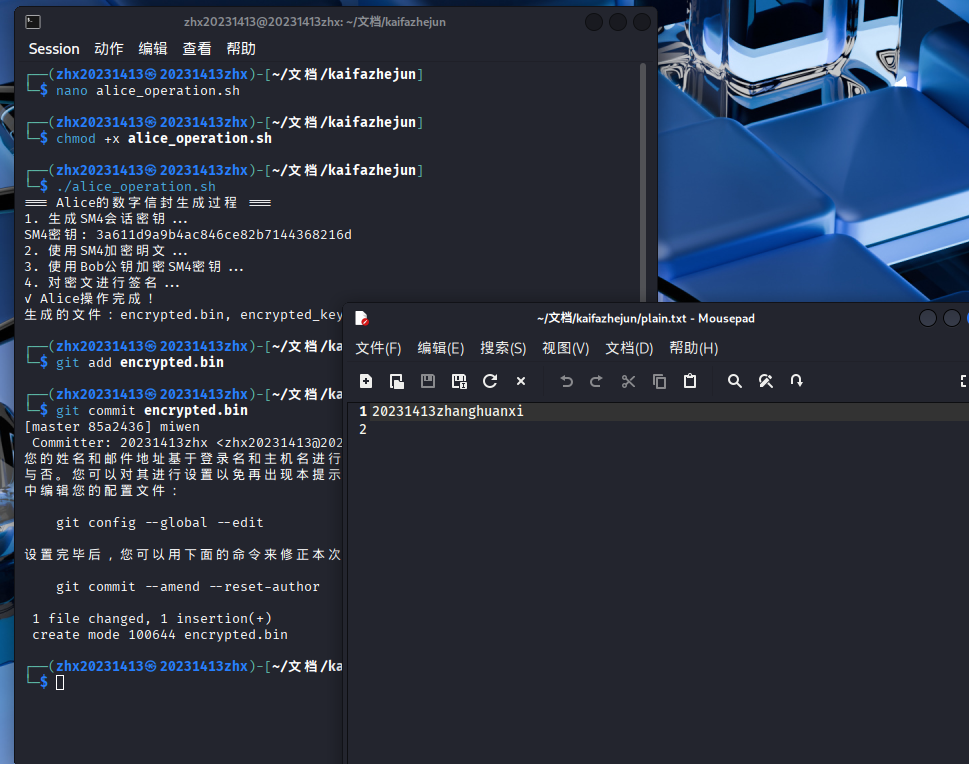Open the 帮助 menu in the terminal

(241, 49)
